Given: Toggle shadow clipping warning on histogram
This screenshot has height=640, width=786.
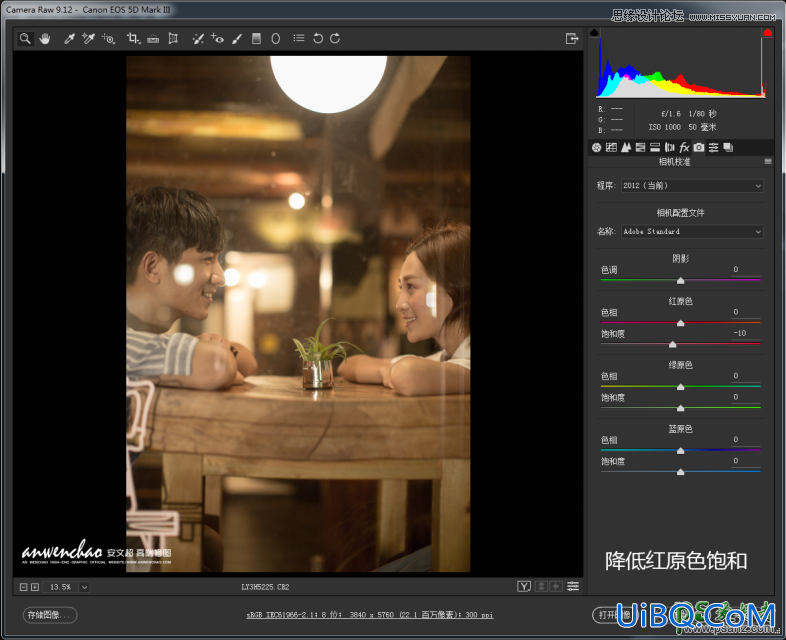Looking at the screenshot, I should coord(595,33).
